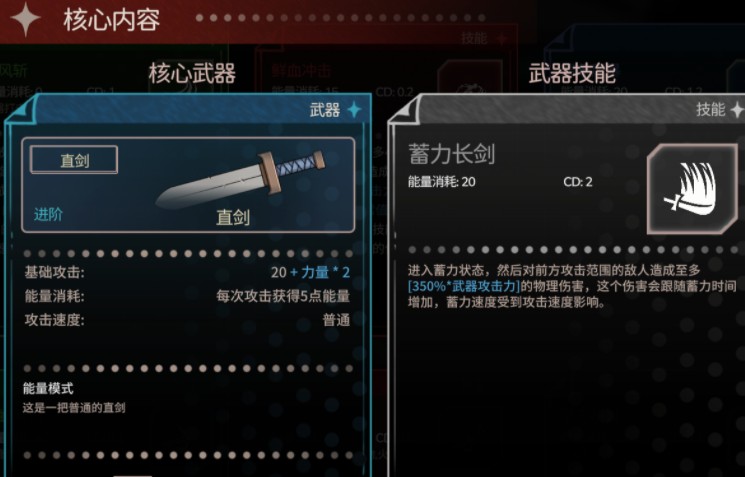Click the 蓄力长剑 skill title
Viewport: 745px width, 477px height.
coord(451,154)
